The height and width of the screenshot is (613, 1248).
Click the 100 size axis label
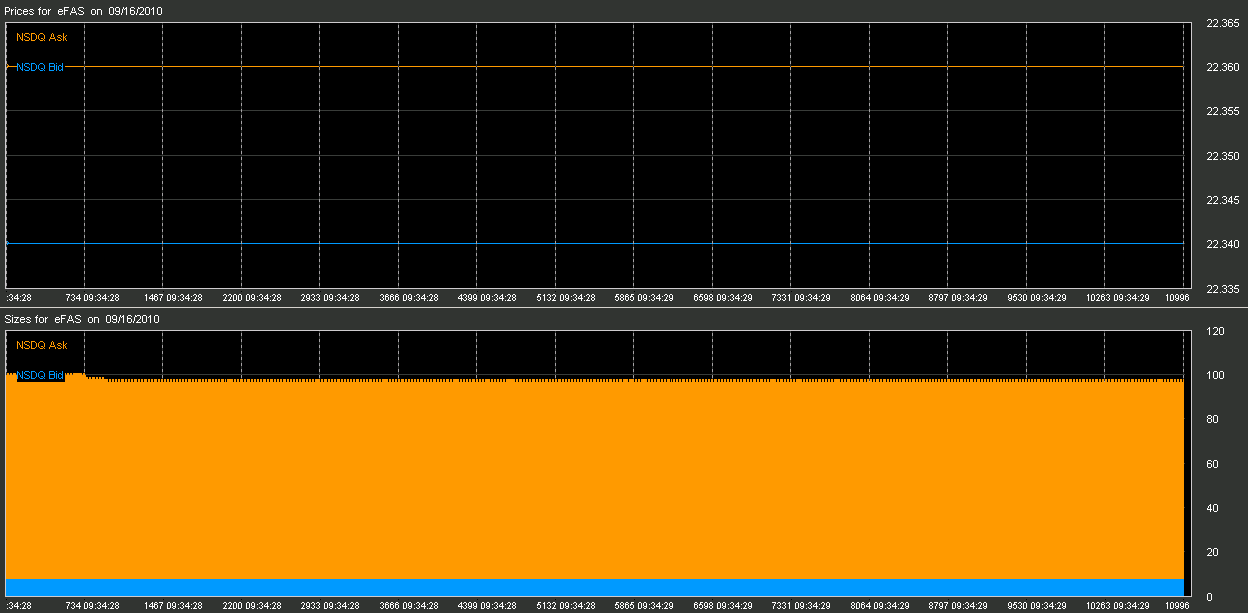coord(1216,376)
